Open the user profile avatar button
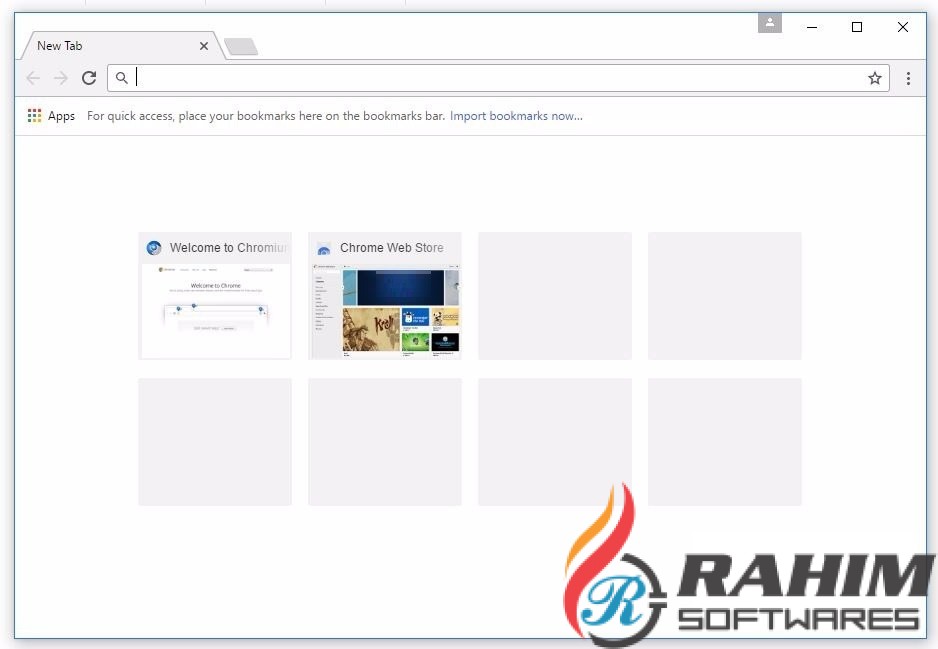The width and height of the screenshot is (938, 649). (x=770, y=23)
